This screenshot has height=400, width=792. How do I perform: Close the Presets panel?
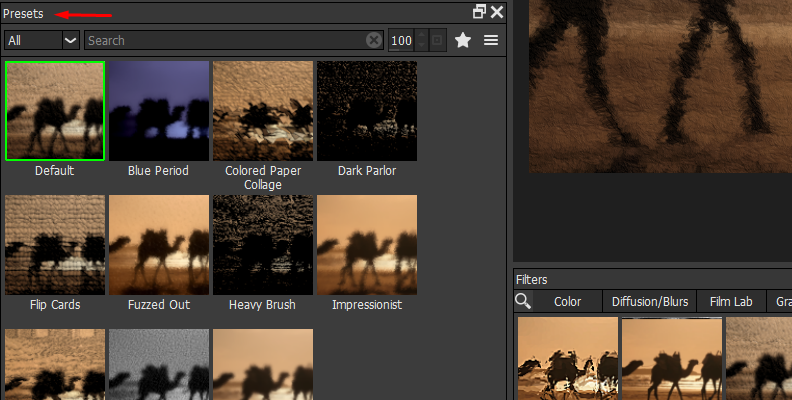pyautogui.click(x=497, y=12)
